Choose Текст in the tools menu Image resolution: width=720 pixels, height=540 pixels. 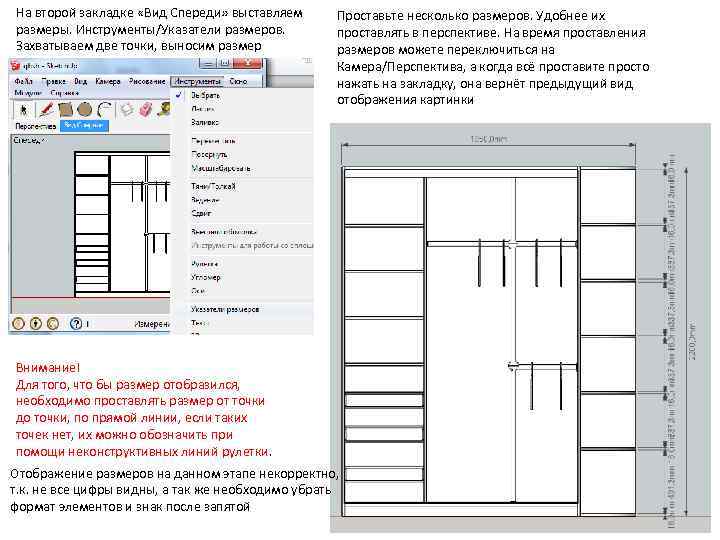point(200,323)
